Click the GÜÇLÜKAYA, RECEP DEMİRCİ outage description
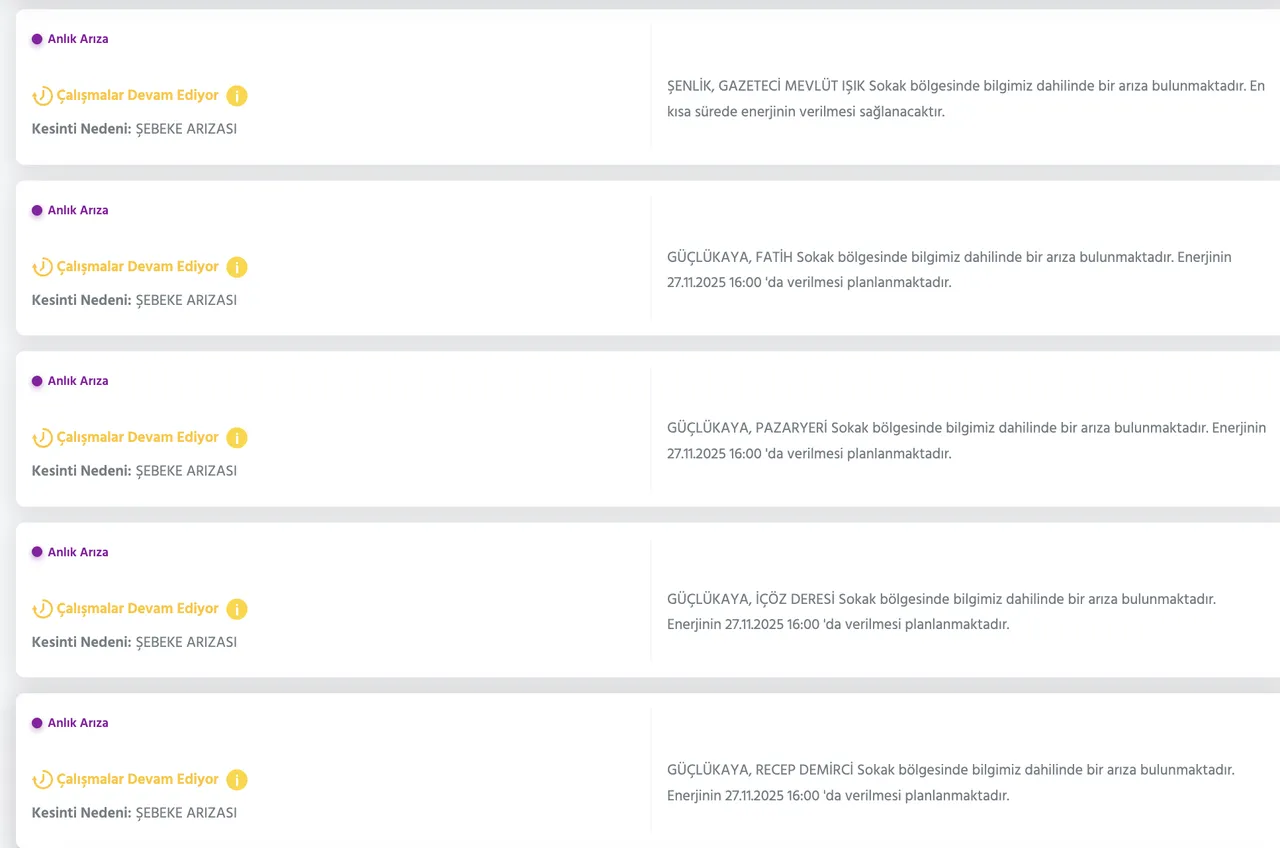 coord(950,782)
